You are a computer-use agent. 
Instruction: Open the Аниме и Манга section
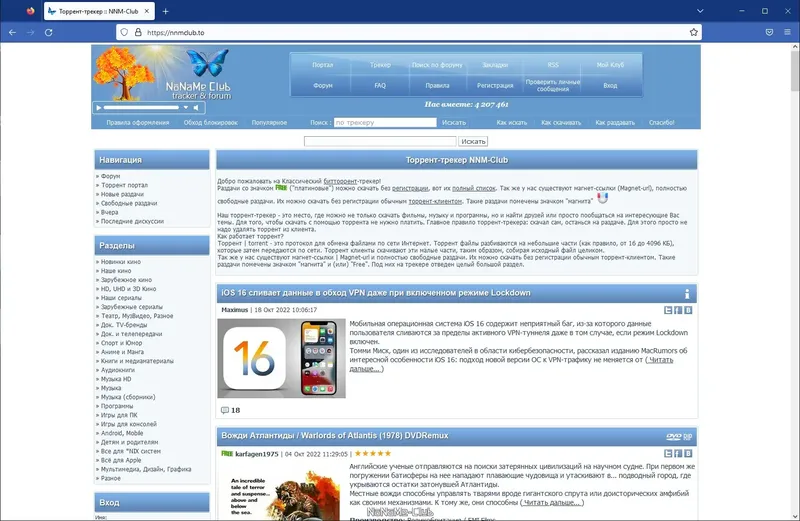[x=122, y=352]
